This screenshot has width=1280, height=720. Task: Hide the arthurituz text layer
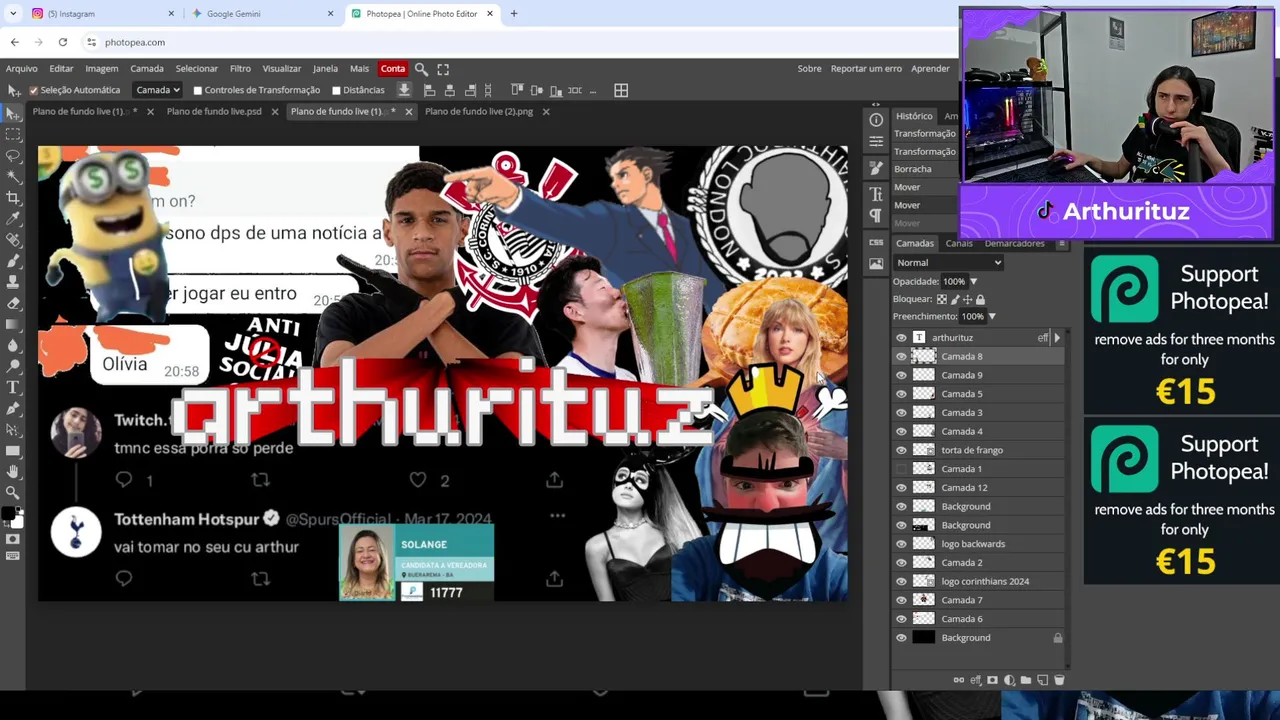901,338
